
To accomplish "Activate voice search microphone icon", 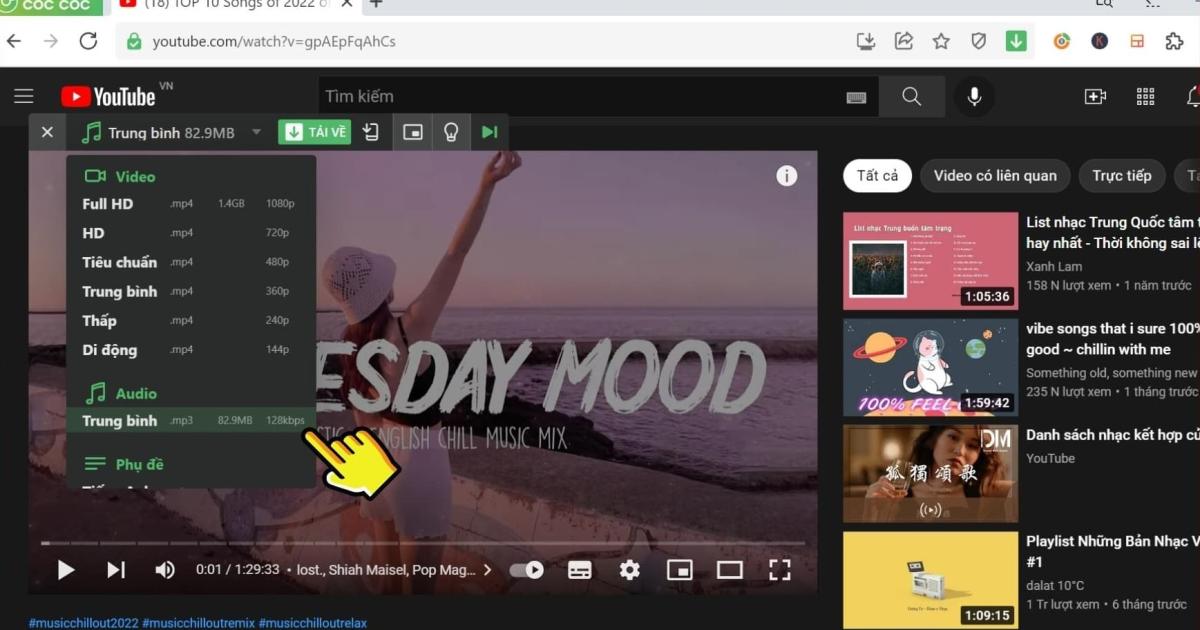I will click(x=974, y=96).
